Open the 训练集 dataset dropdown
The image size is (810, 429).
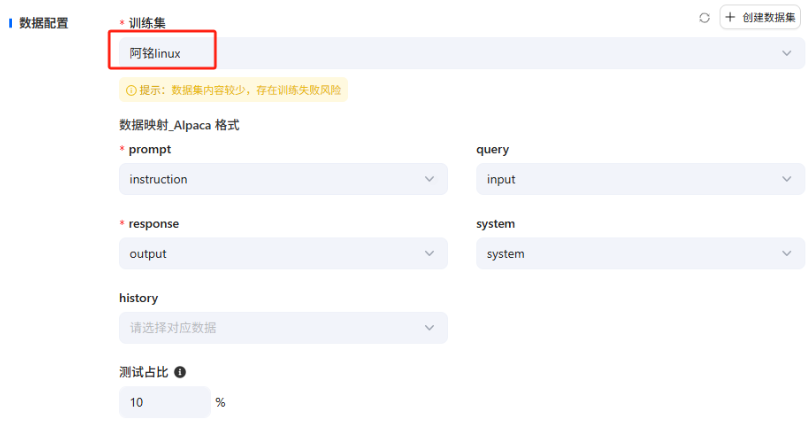click(450, 53)
